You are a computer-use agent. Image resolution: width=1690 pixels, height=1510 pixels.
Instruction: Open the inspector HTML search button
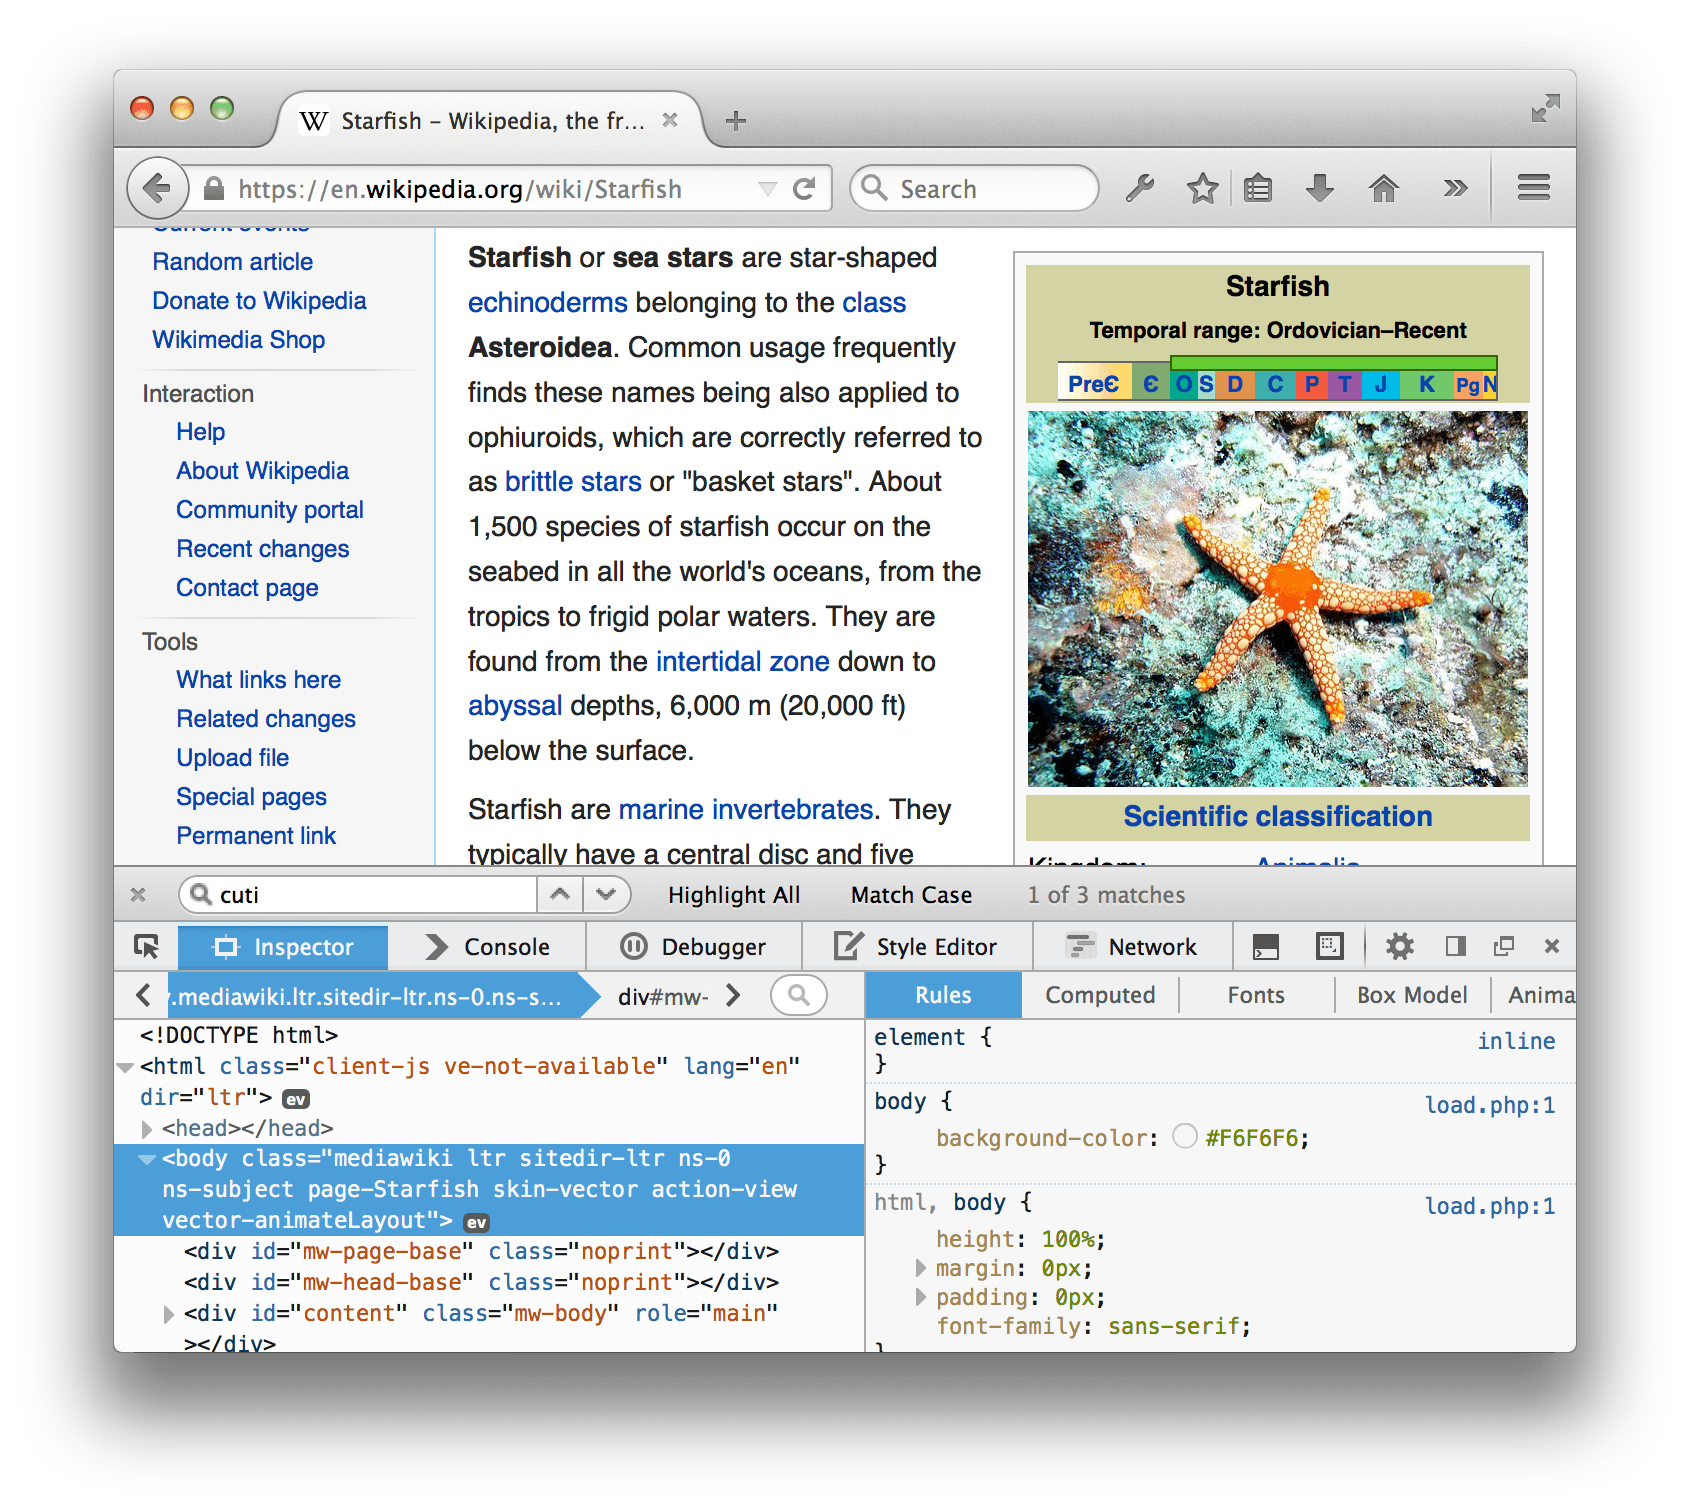[x=798, y=995]
